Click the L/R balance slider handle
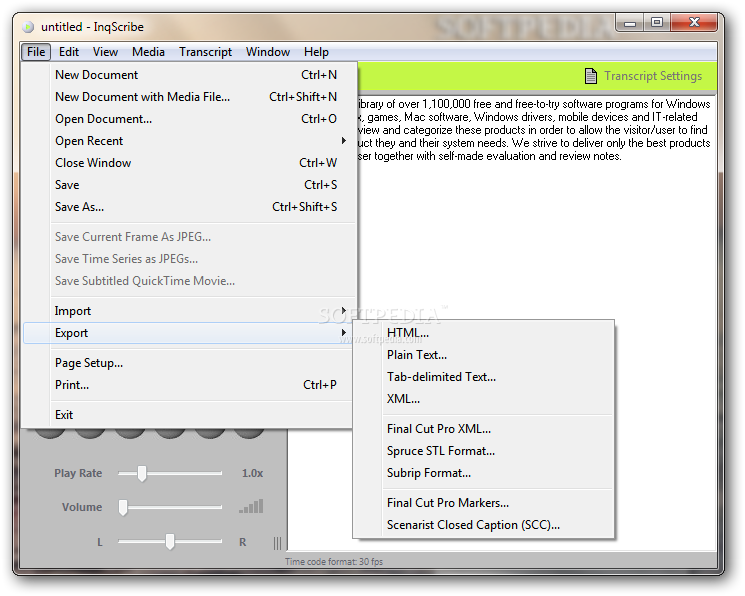745x596 pixels. (x=170, y=542)
